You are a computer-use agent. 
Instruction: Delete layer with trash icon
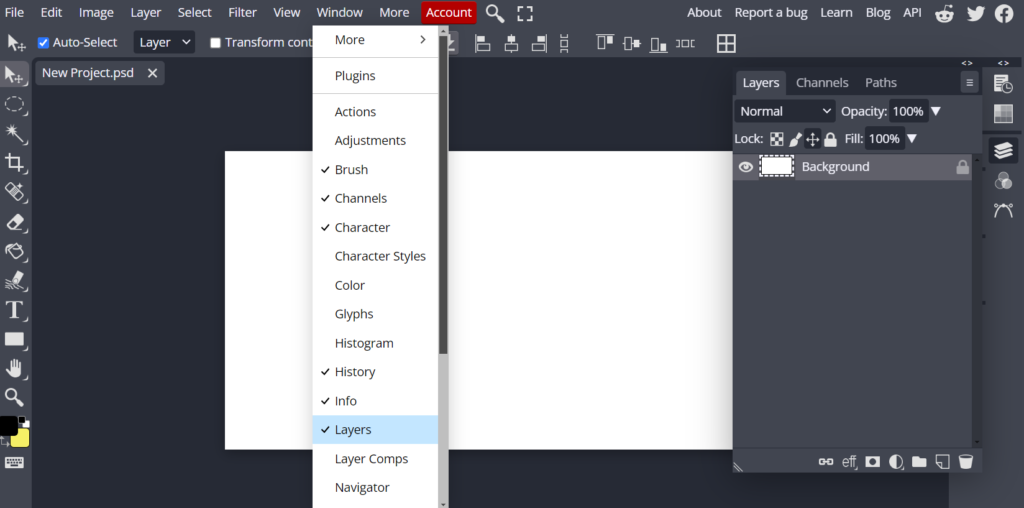click(966, 462)
